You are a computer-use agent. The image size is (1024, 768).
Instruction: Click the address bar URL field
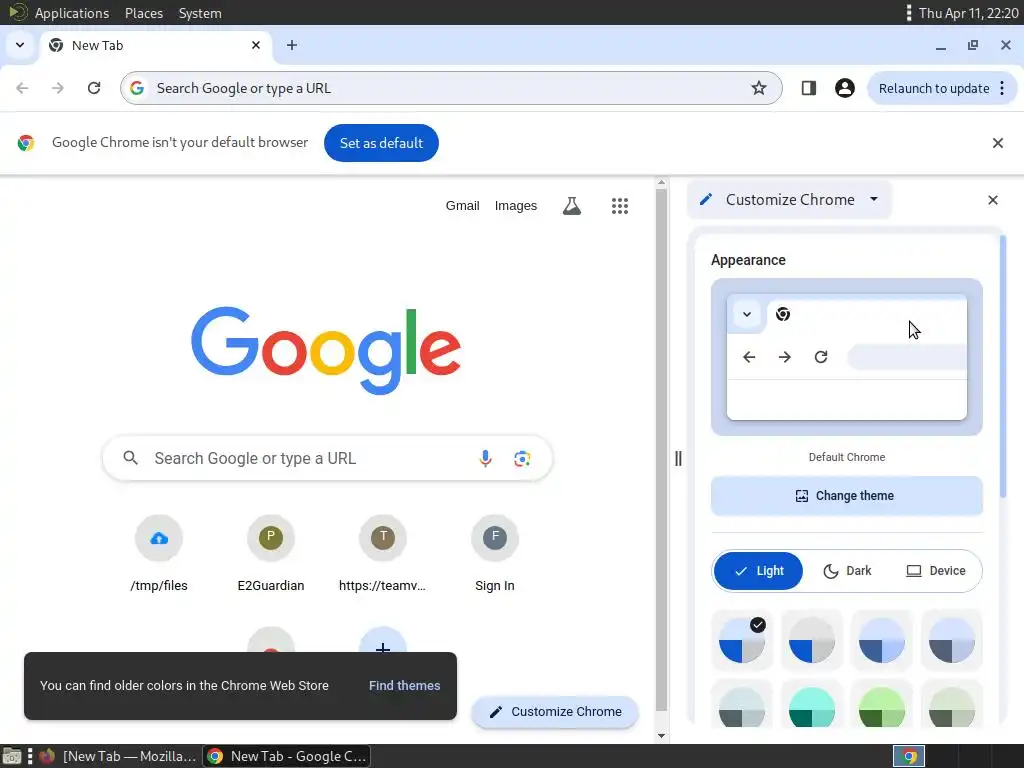point(451,88)
